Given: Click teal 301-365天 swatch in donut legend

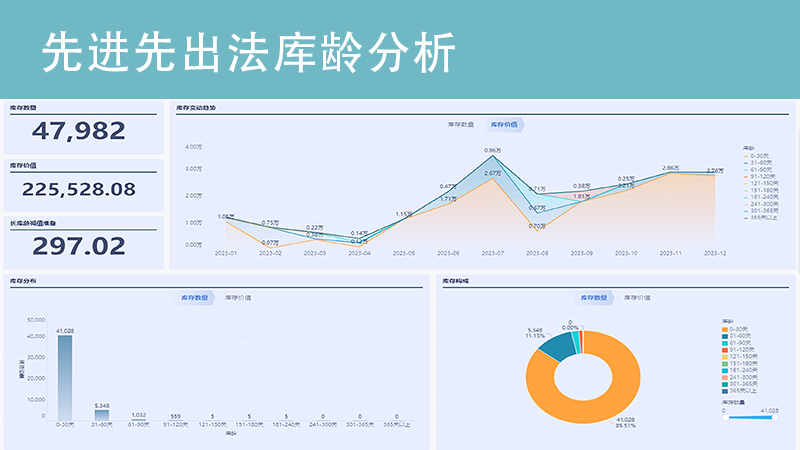Looking at the screenshot, I should click(724, 384).
